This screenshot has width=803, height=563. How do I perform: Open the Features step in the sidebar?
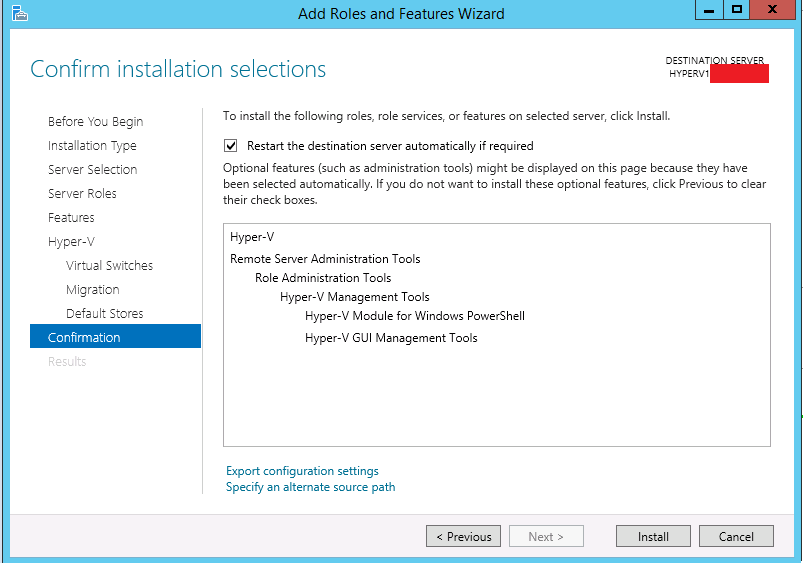(71, 218)
